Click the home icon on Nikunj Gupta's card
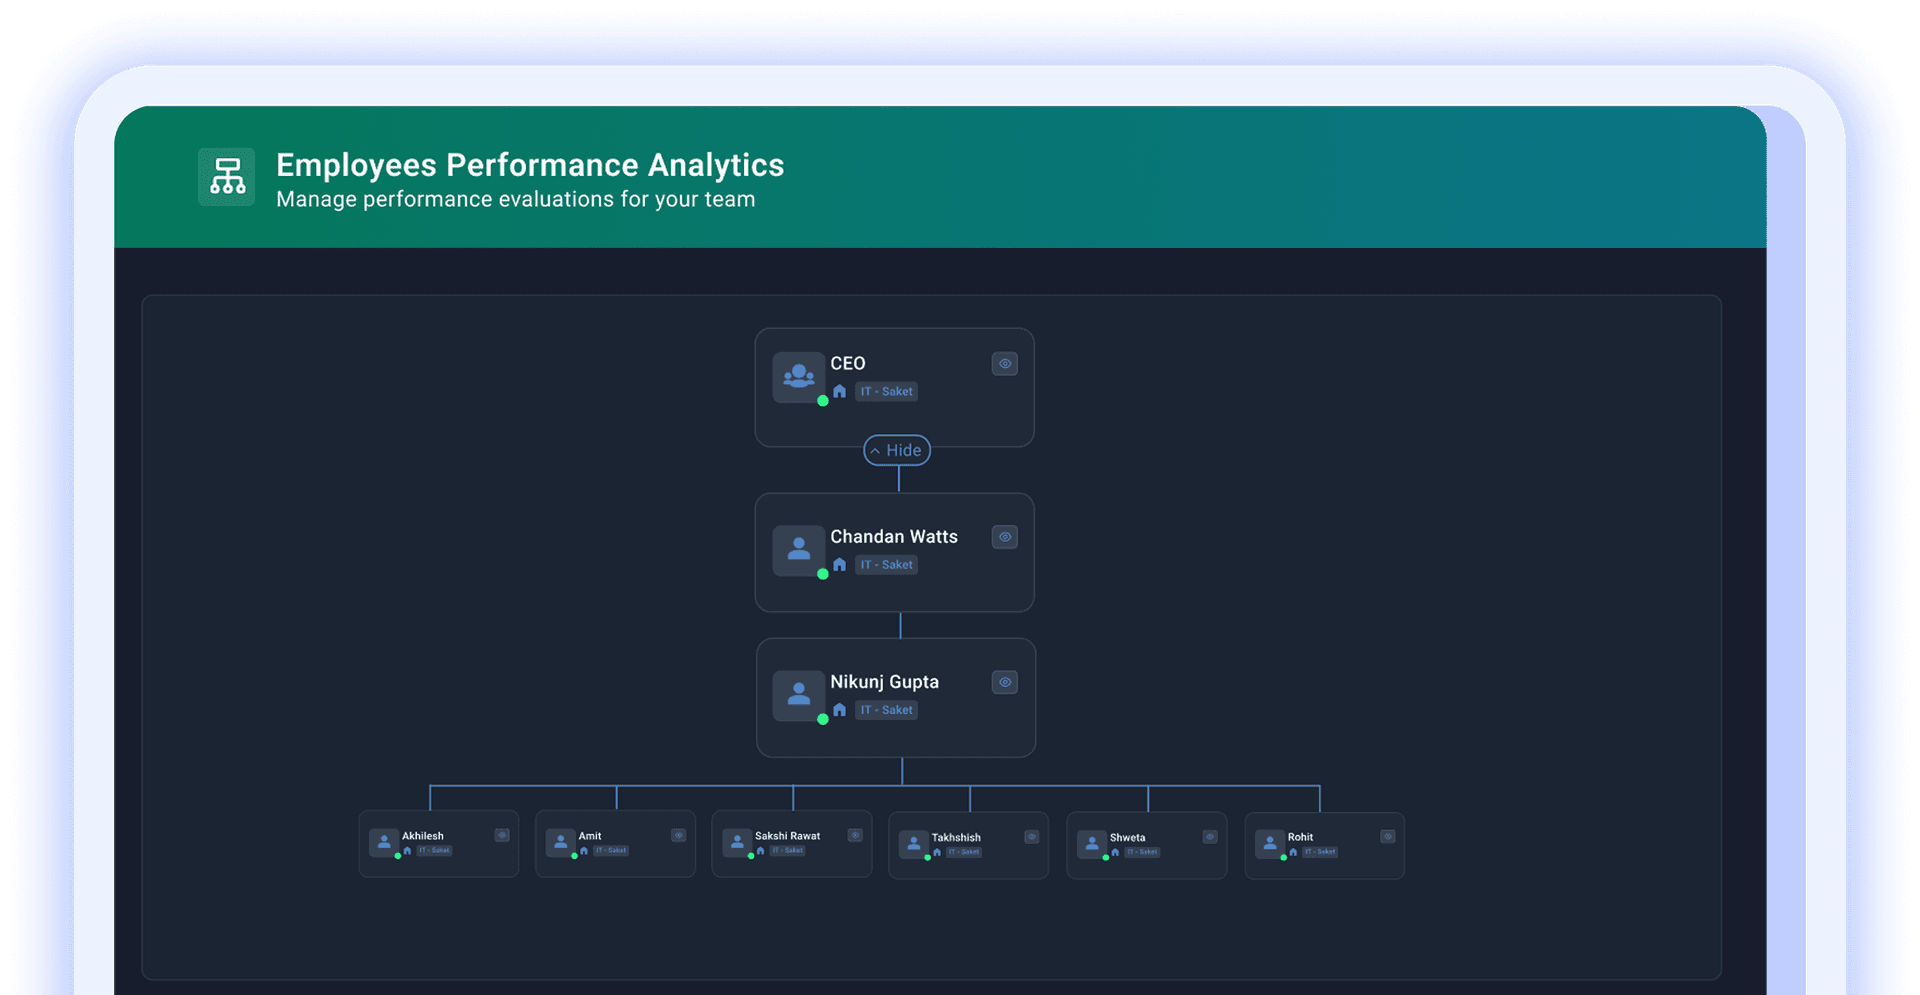Screen dimensions: 1920x995 [839, 709]
